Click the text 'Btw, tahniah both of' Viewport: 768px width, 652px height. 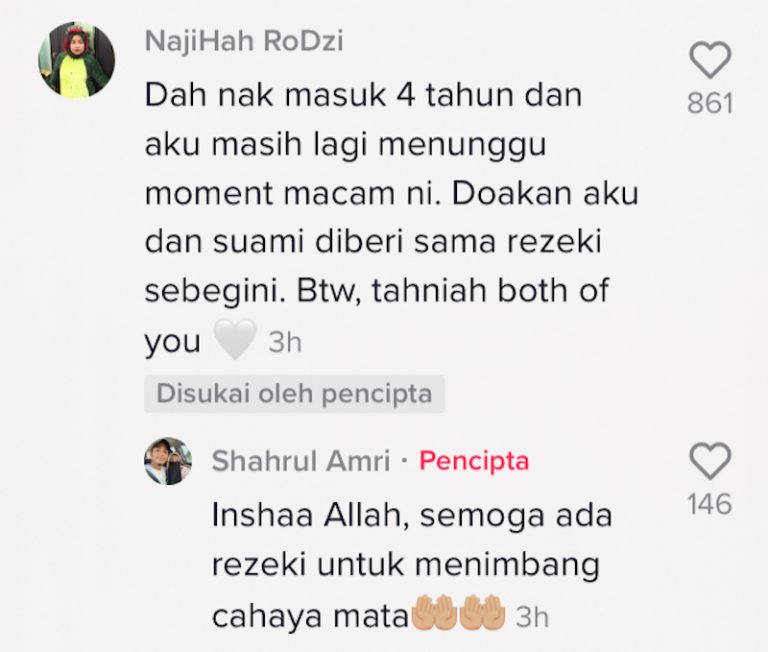[x=452, y=291]
